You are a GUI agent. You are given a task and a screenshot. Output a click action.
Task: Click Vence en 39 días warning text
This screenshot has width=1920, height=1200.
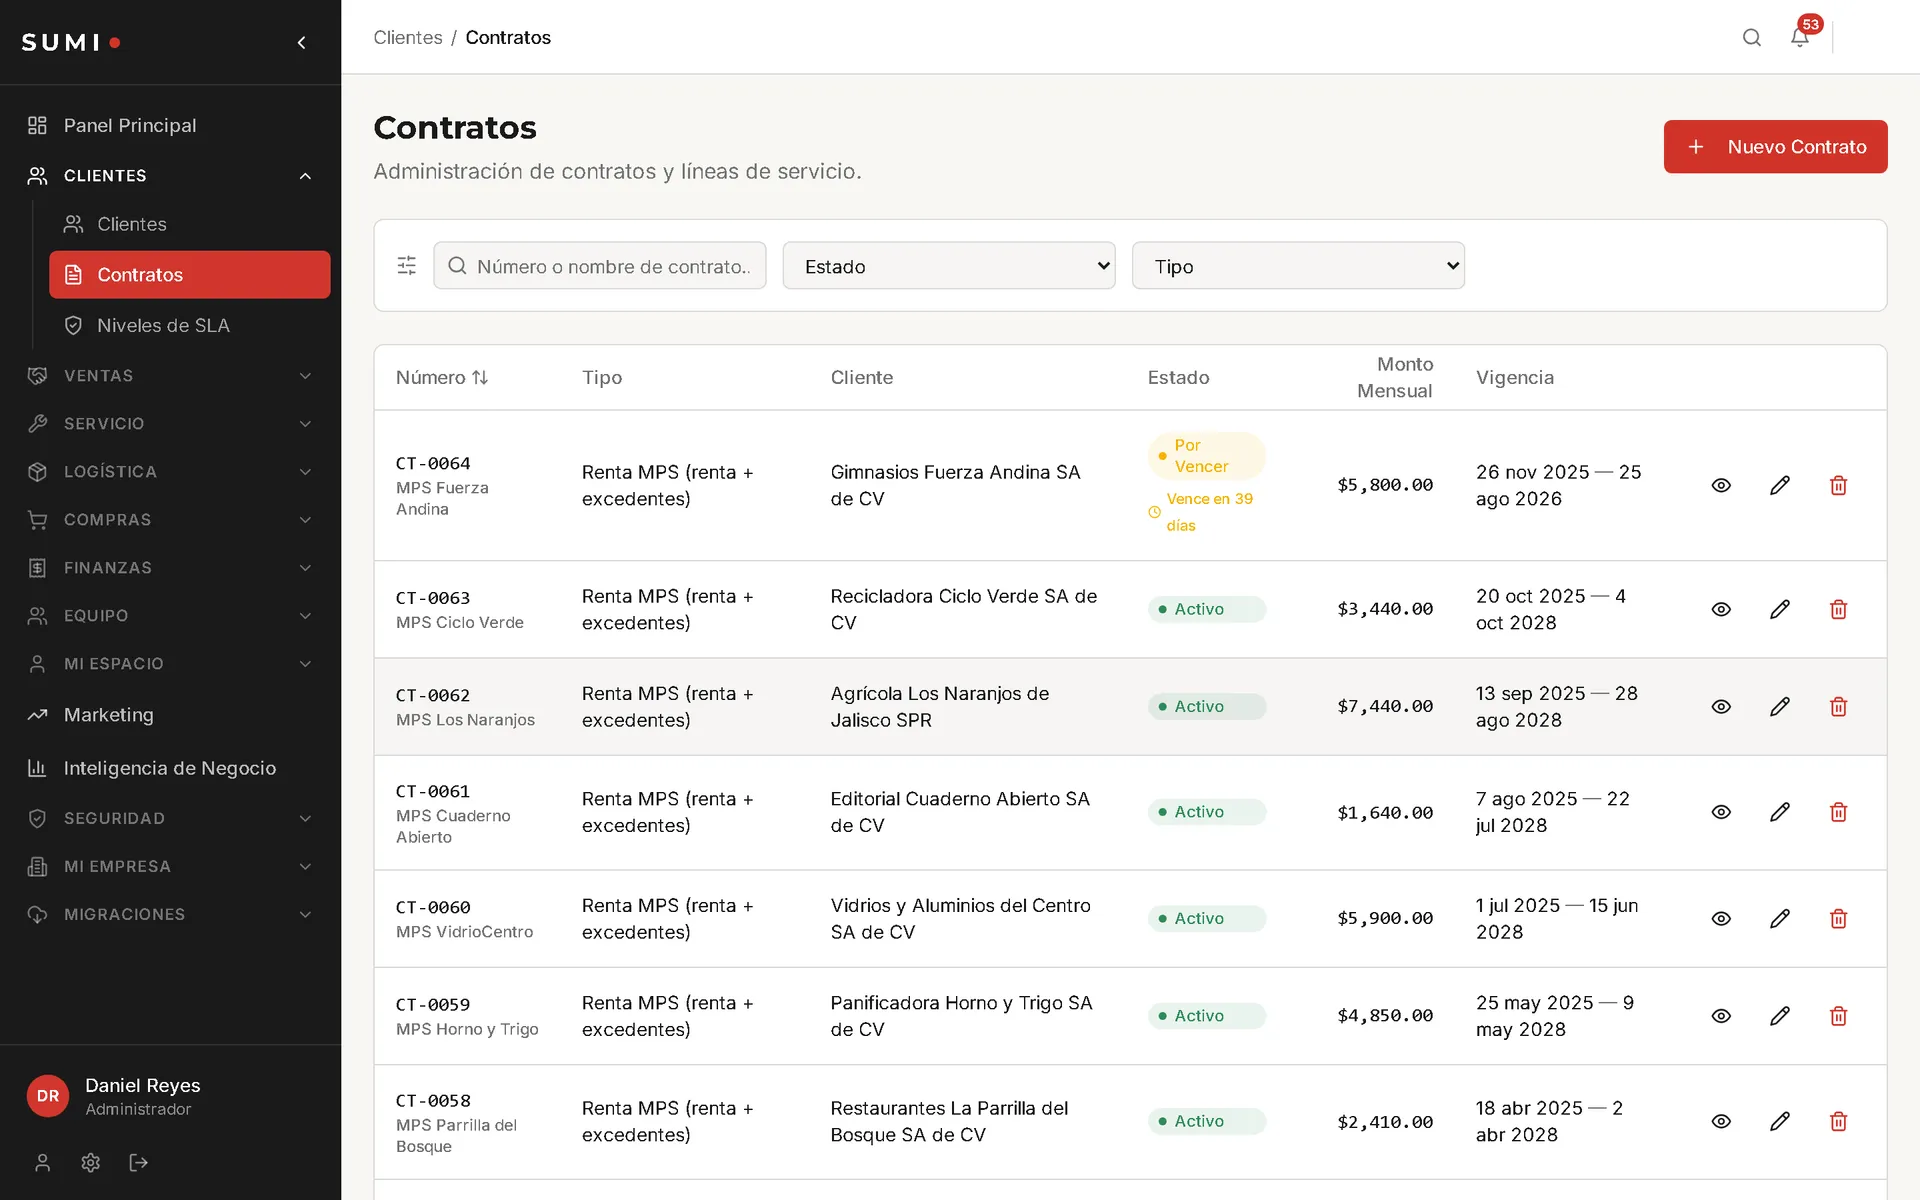1200,512
